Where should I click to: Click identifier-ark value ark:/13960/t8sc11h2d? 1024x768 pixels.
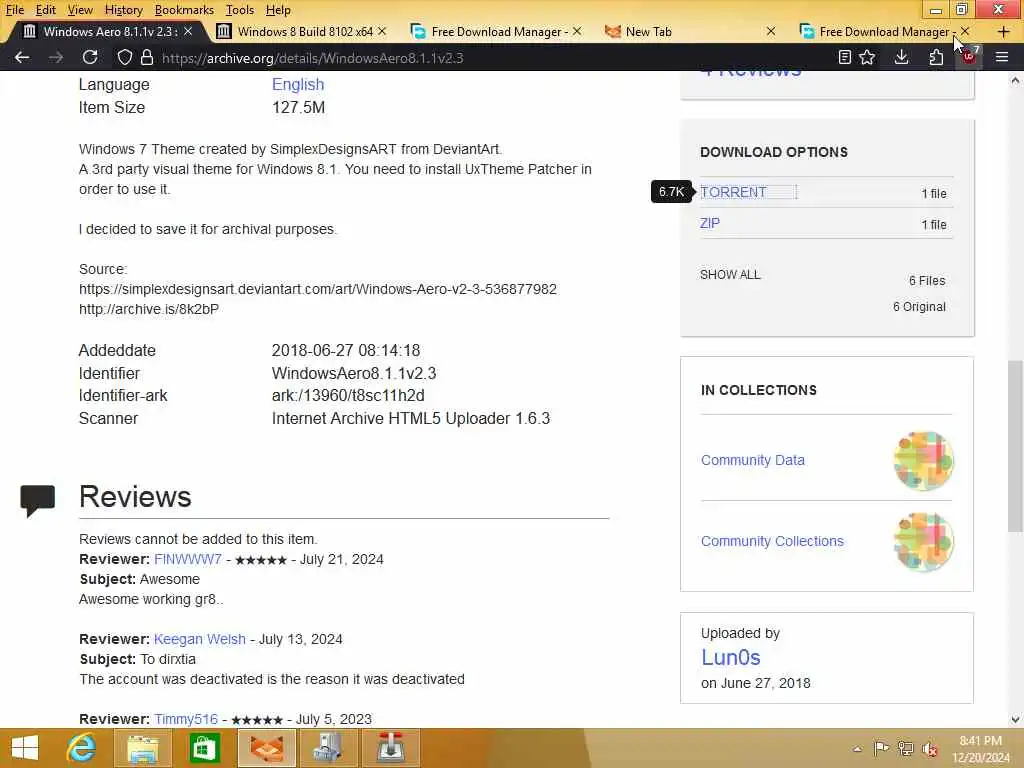(348, 395)
